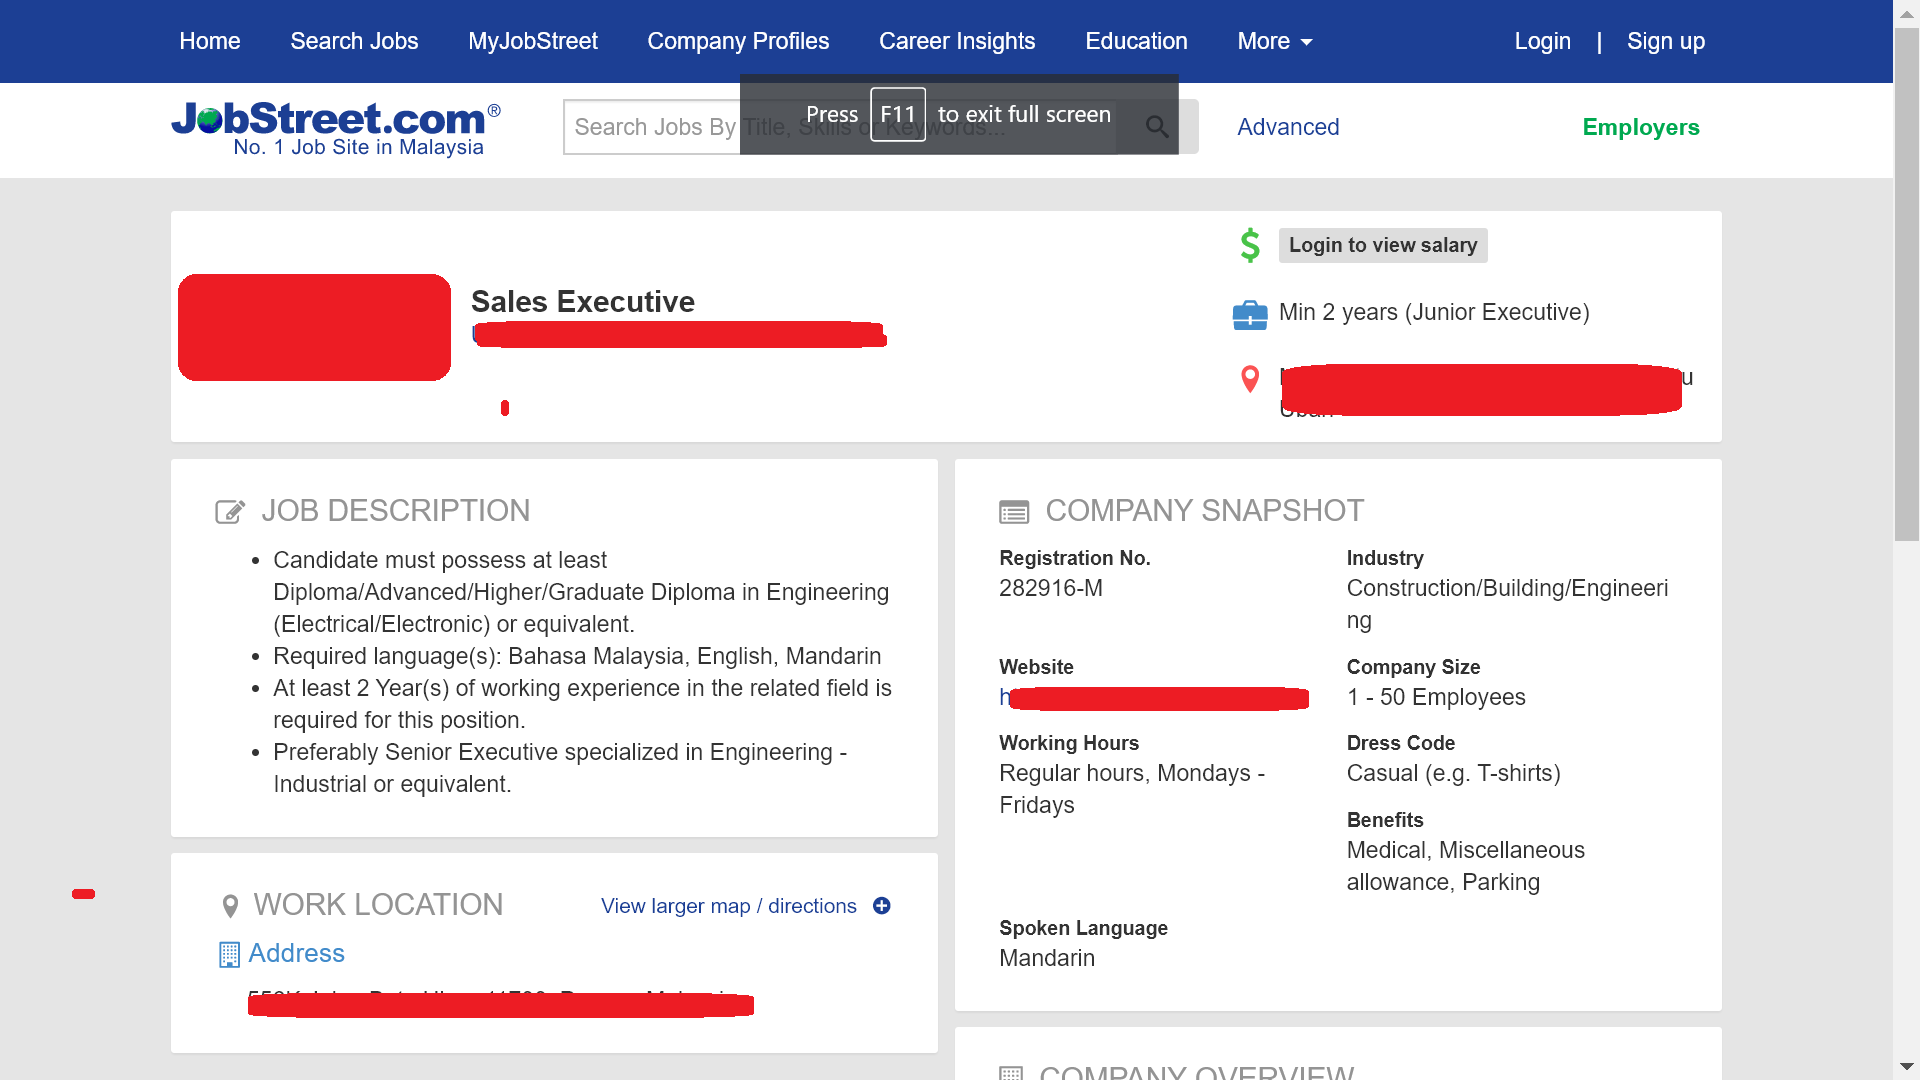This screenshot has height=1080, width=1920.
Task: Click the registration number 282916-M
Action: [1050, 588]
